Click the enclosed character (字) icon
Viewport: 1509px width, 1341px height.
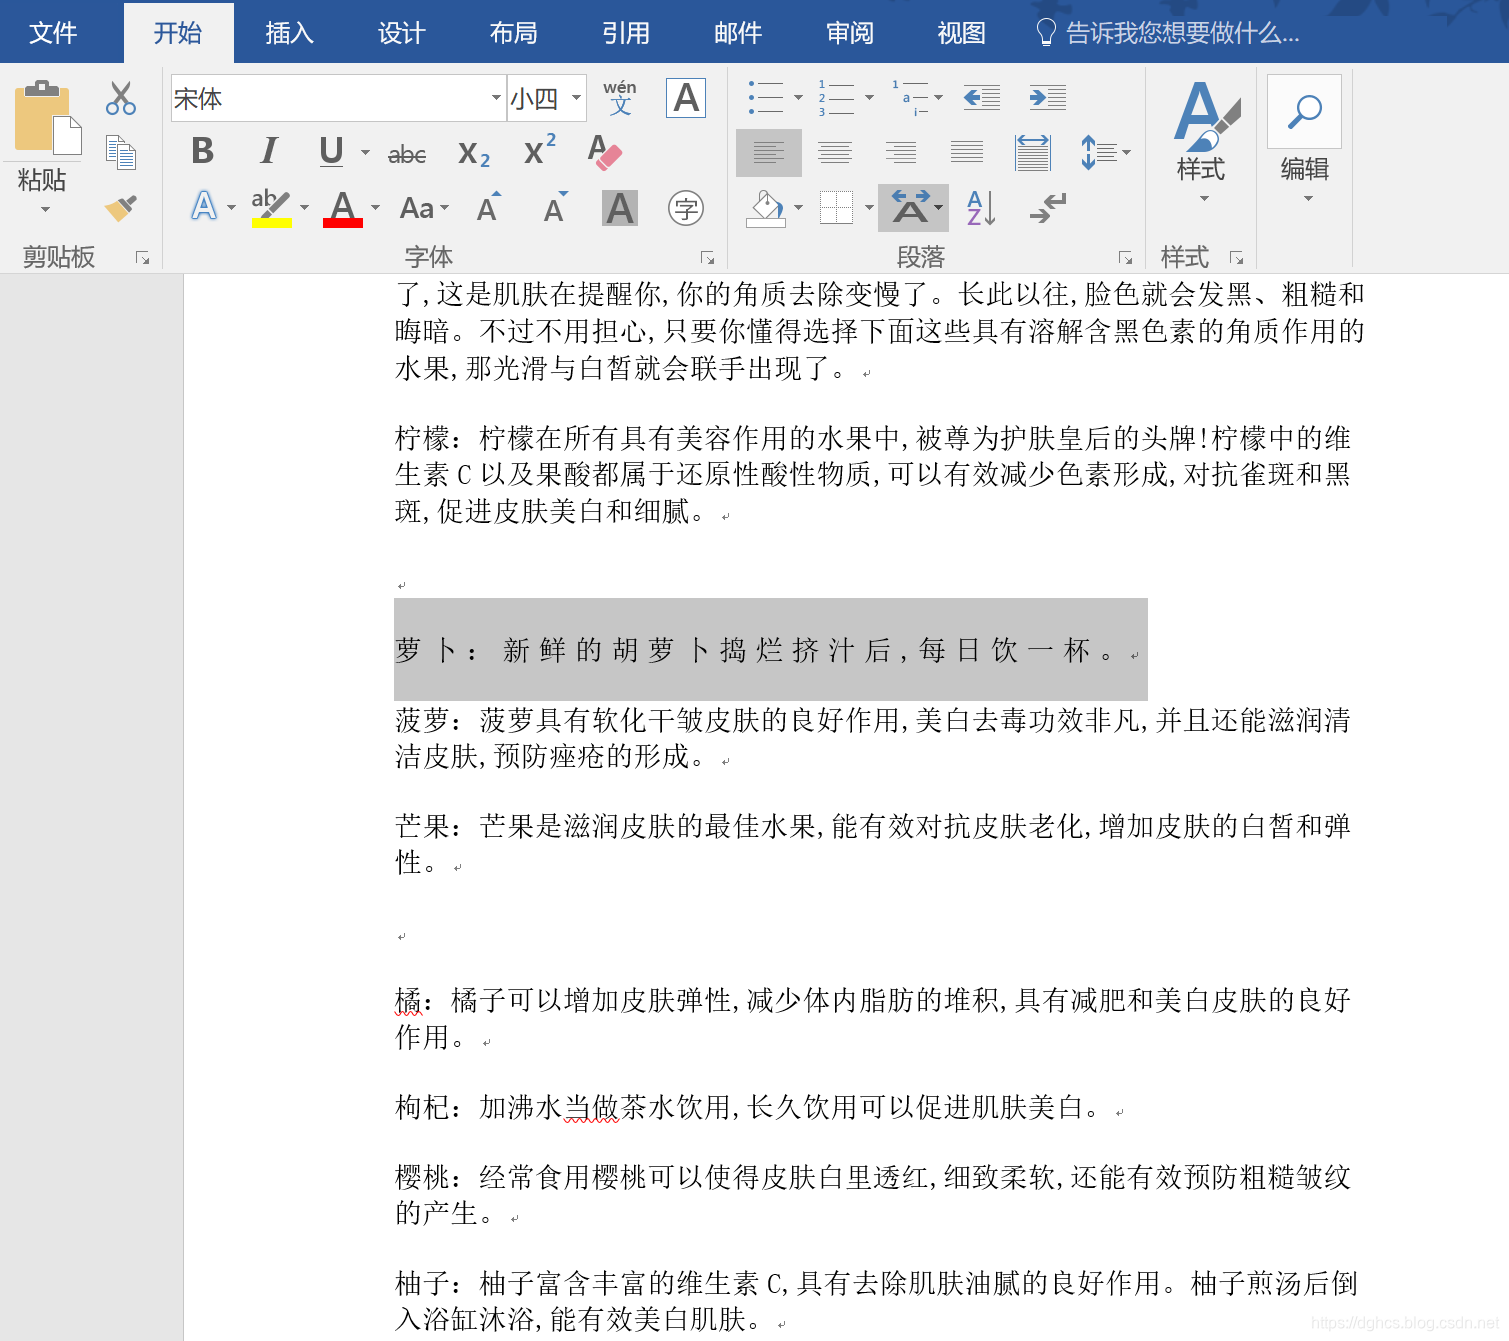tap(686, 208)
